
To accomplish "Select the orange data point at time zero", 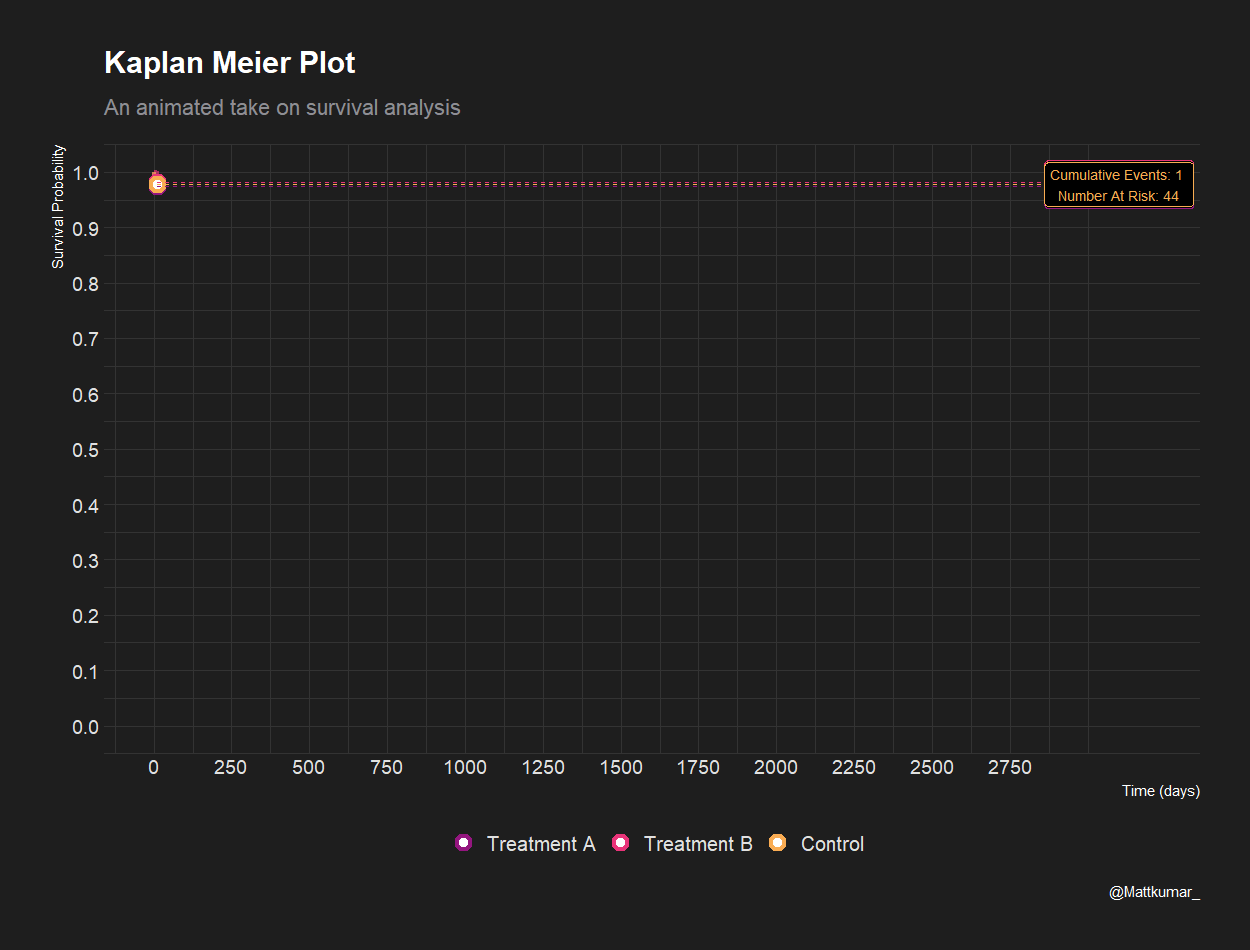I will click(x=157, y=184).
